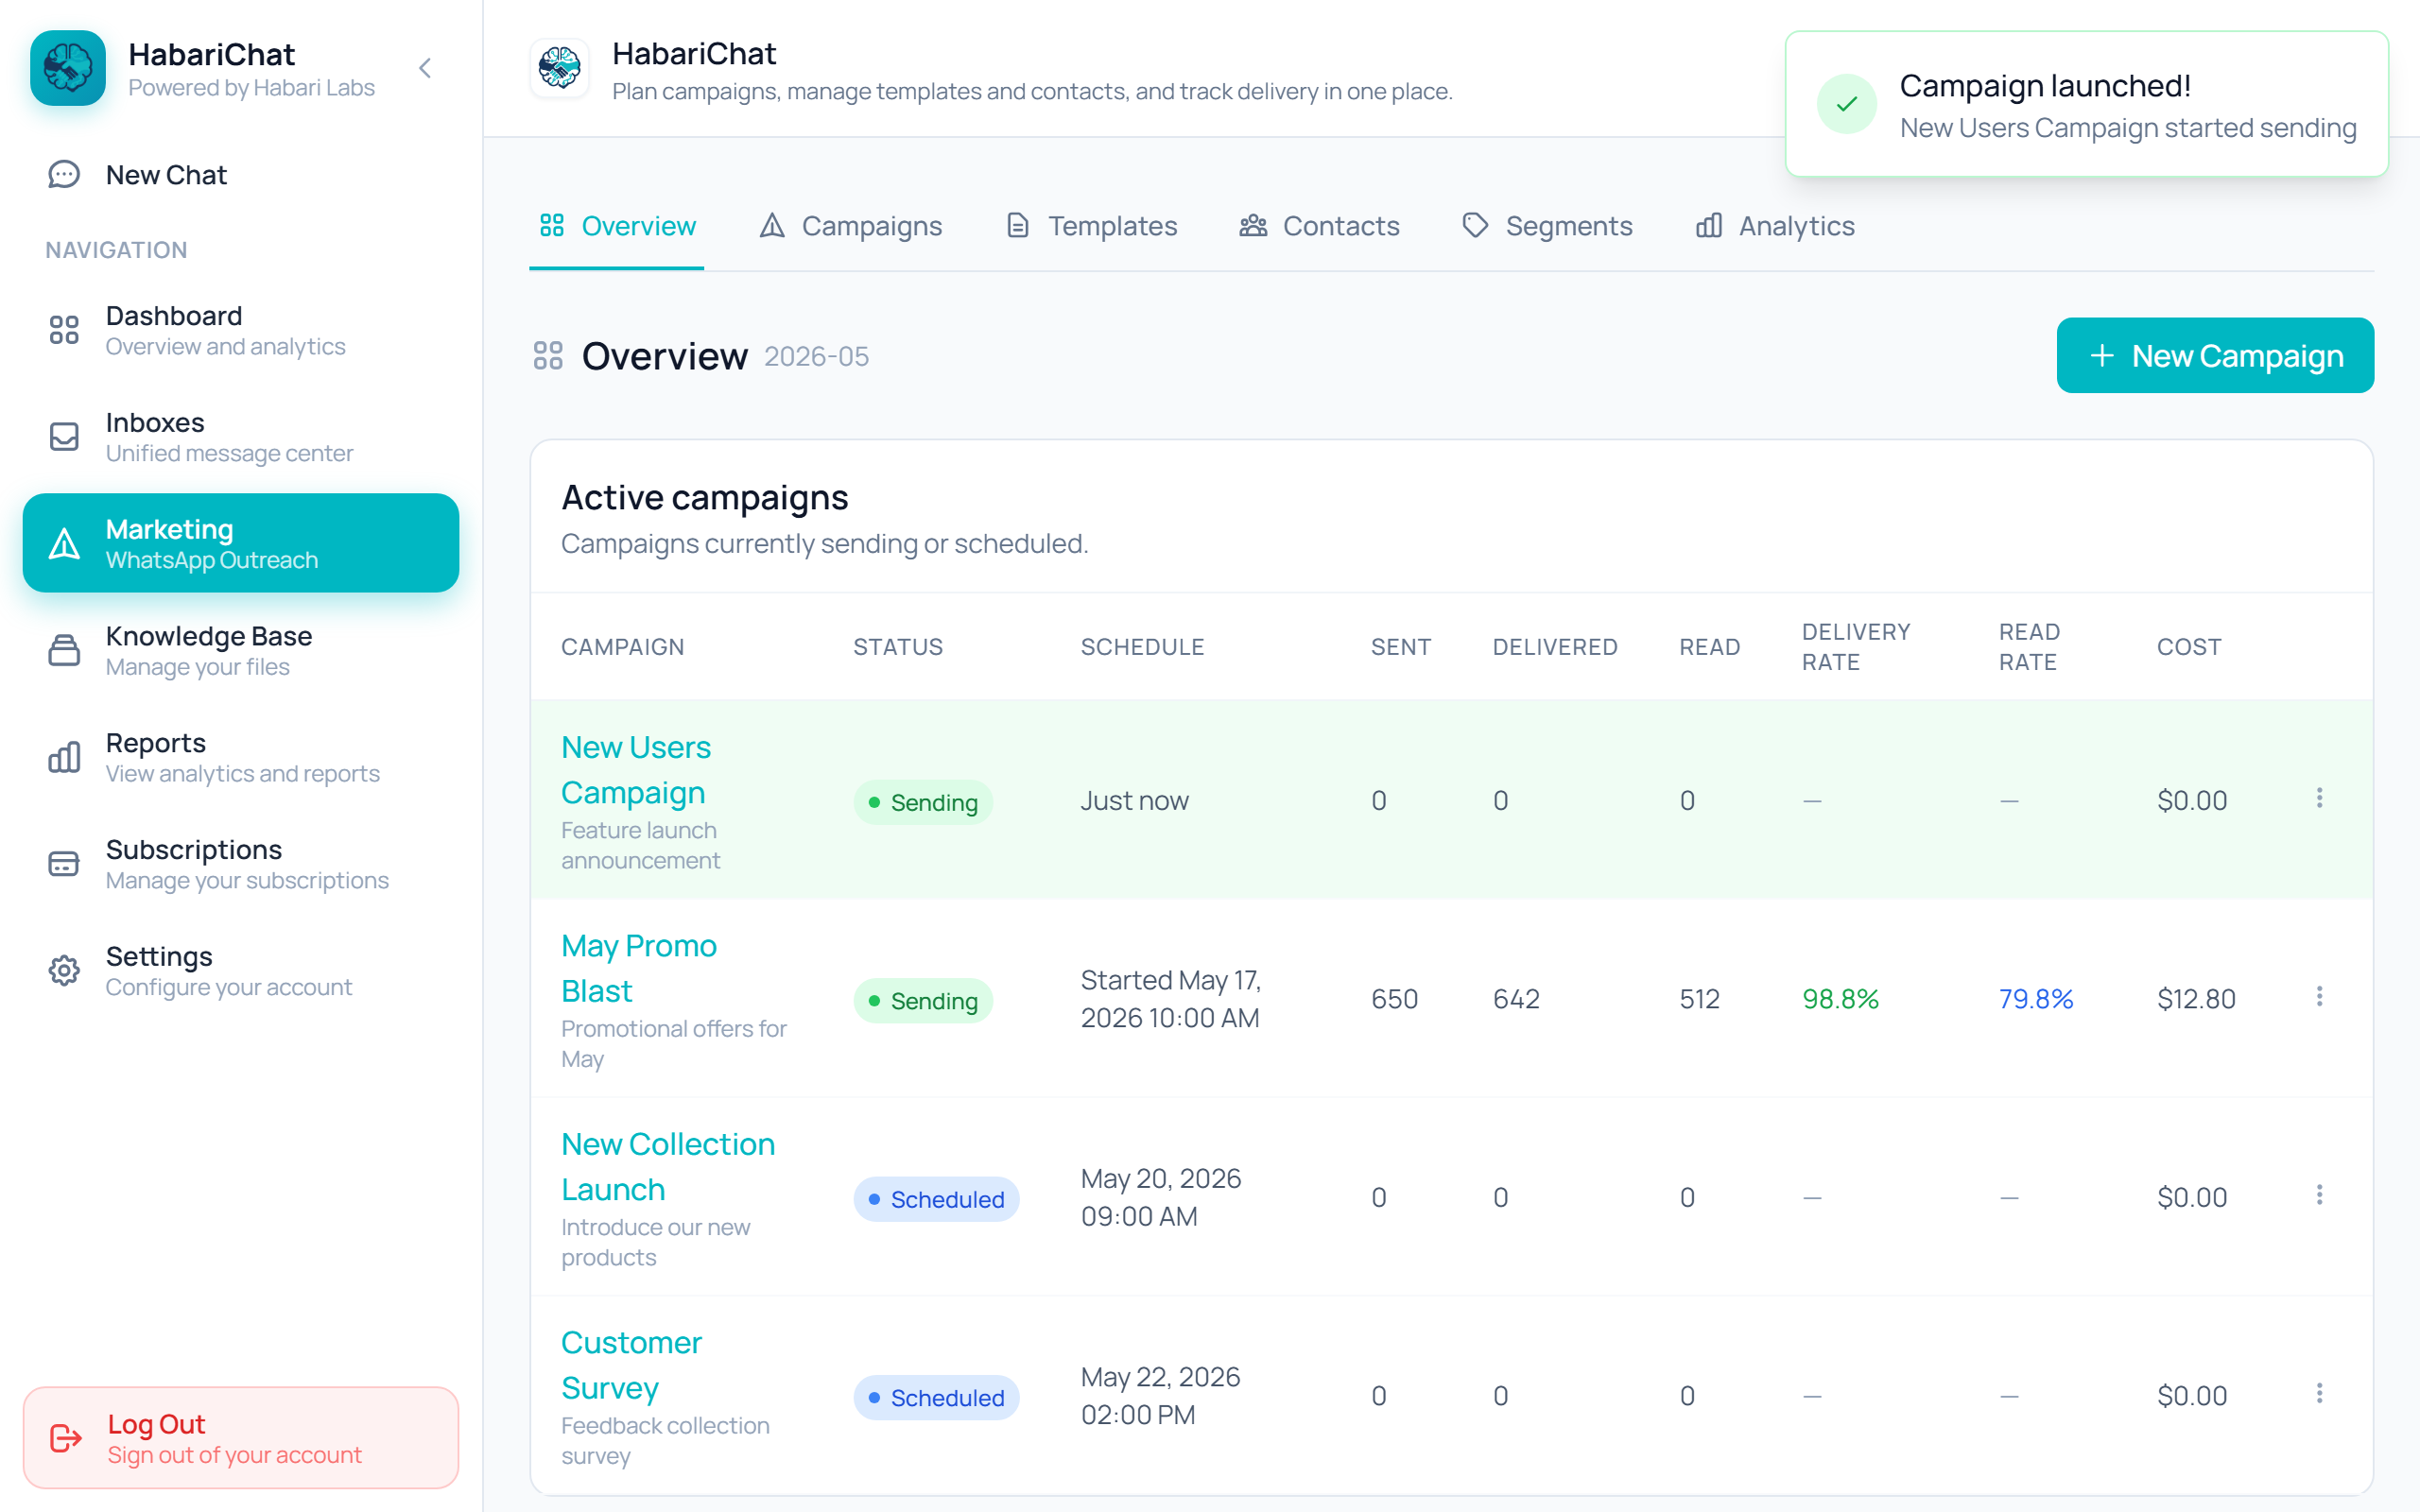Click the HabariChat logo in the page header
Screen dimensions: 2420x1512
(559, 68)
